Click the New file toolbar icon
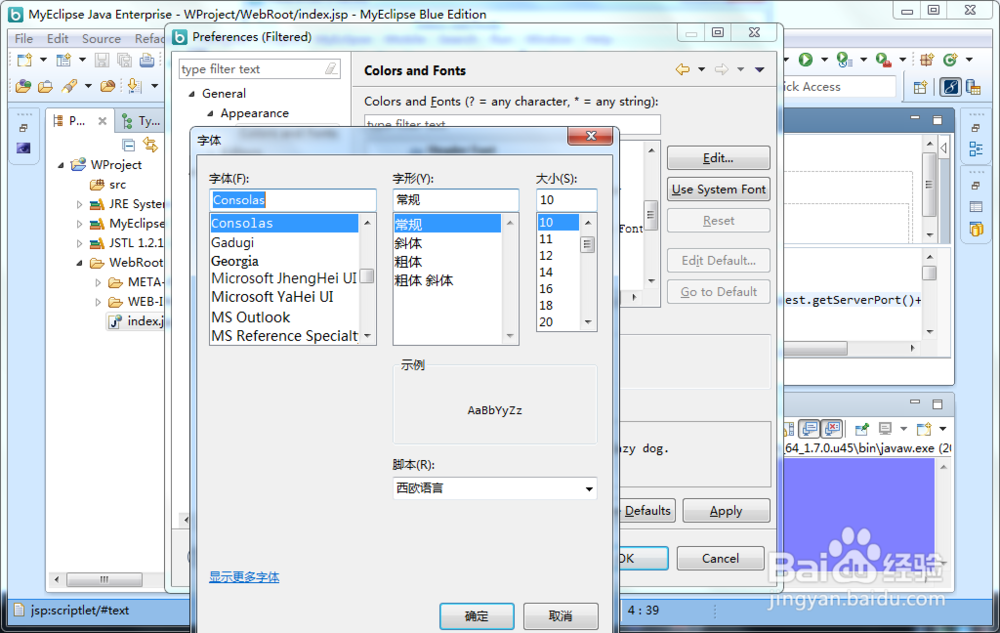The height and width of the screenshot is (633, 1000). tap(24, 60)
